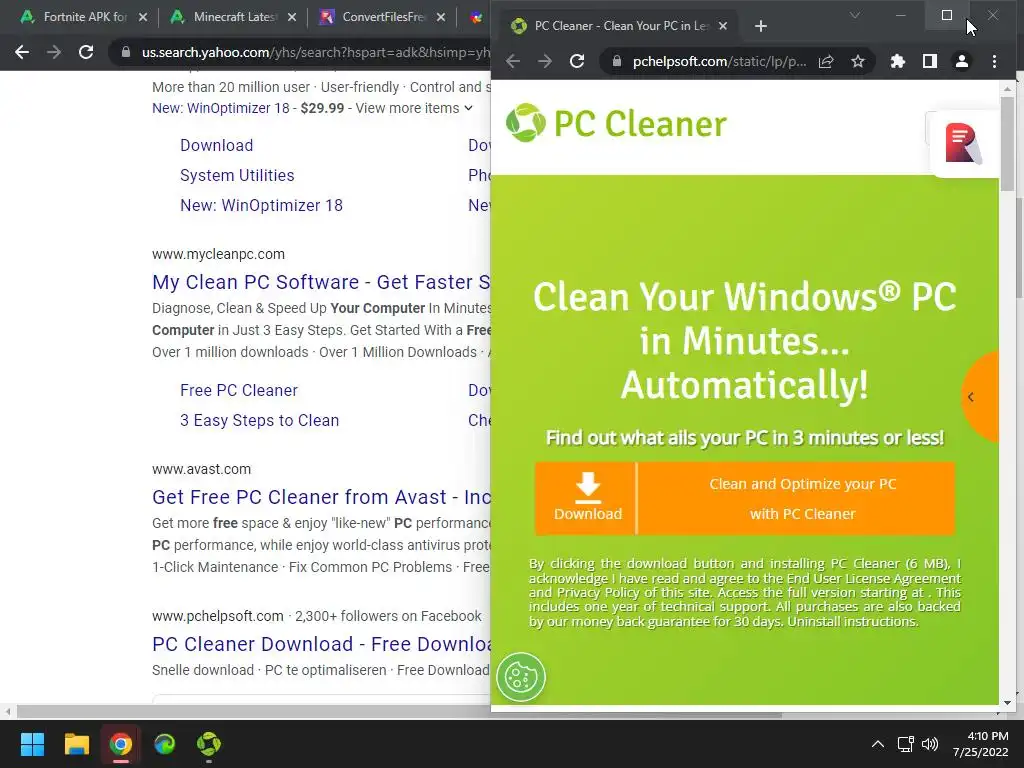Click the Chrome taskbar icon
The height and width of the screenshot is (768, 1024).
pyautogui.click(x=120, y=744)
